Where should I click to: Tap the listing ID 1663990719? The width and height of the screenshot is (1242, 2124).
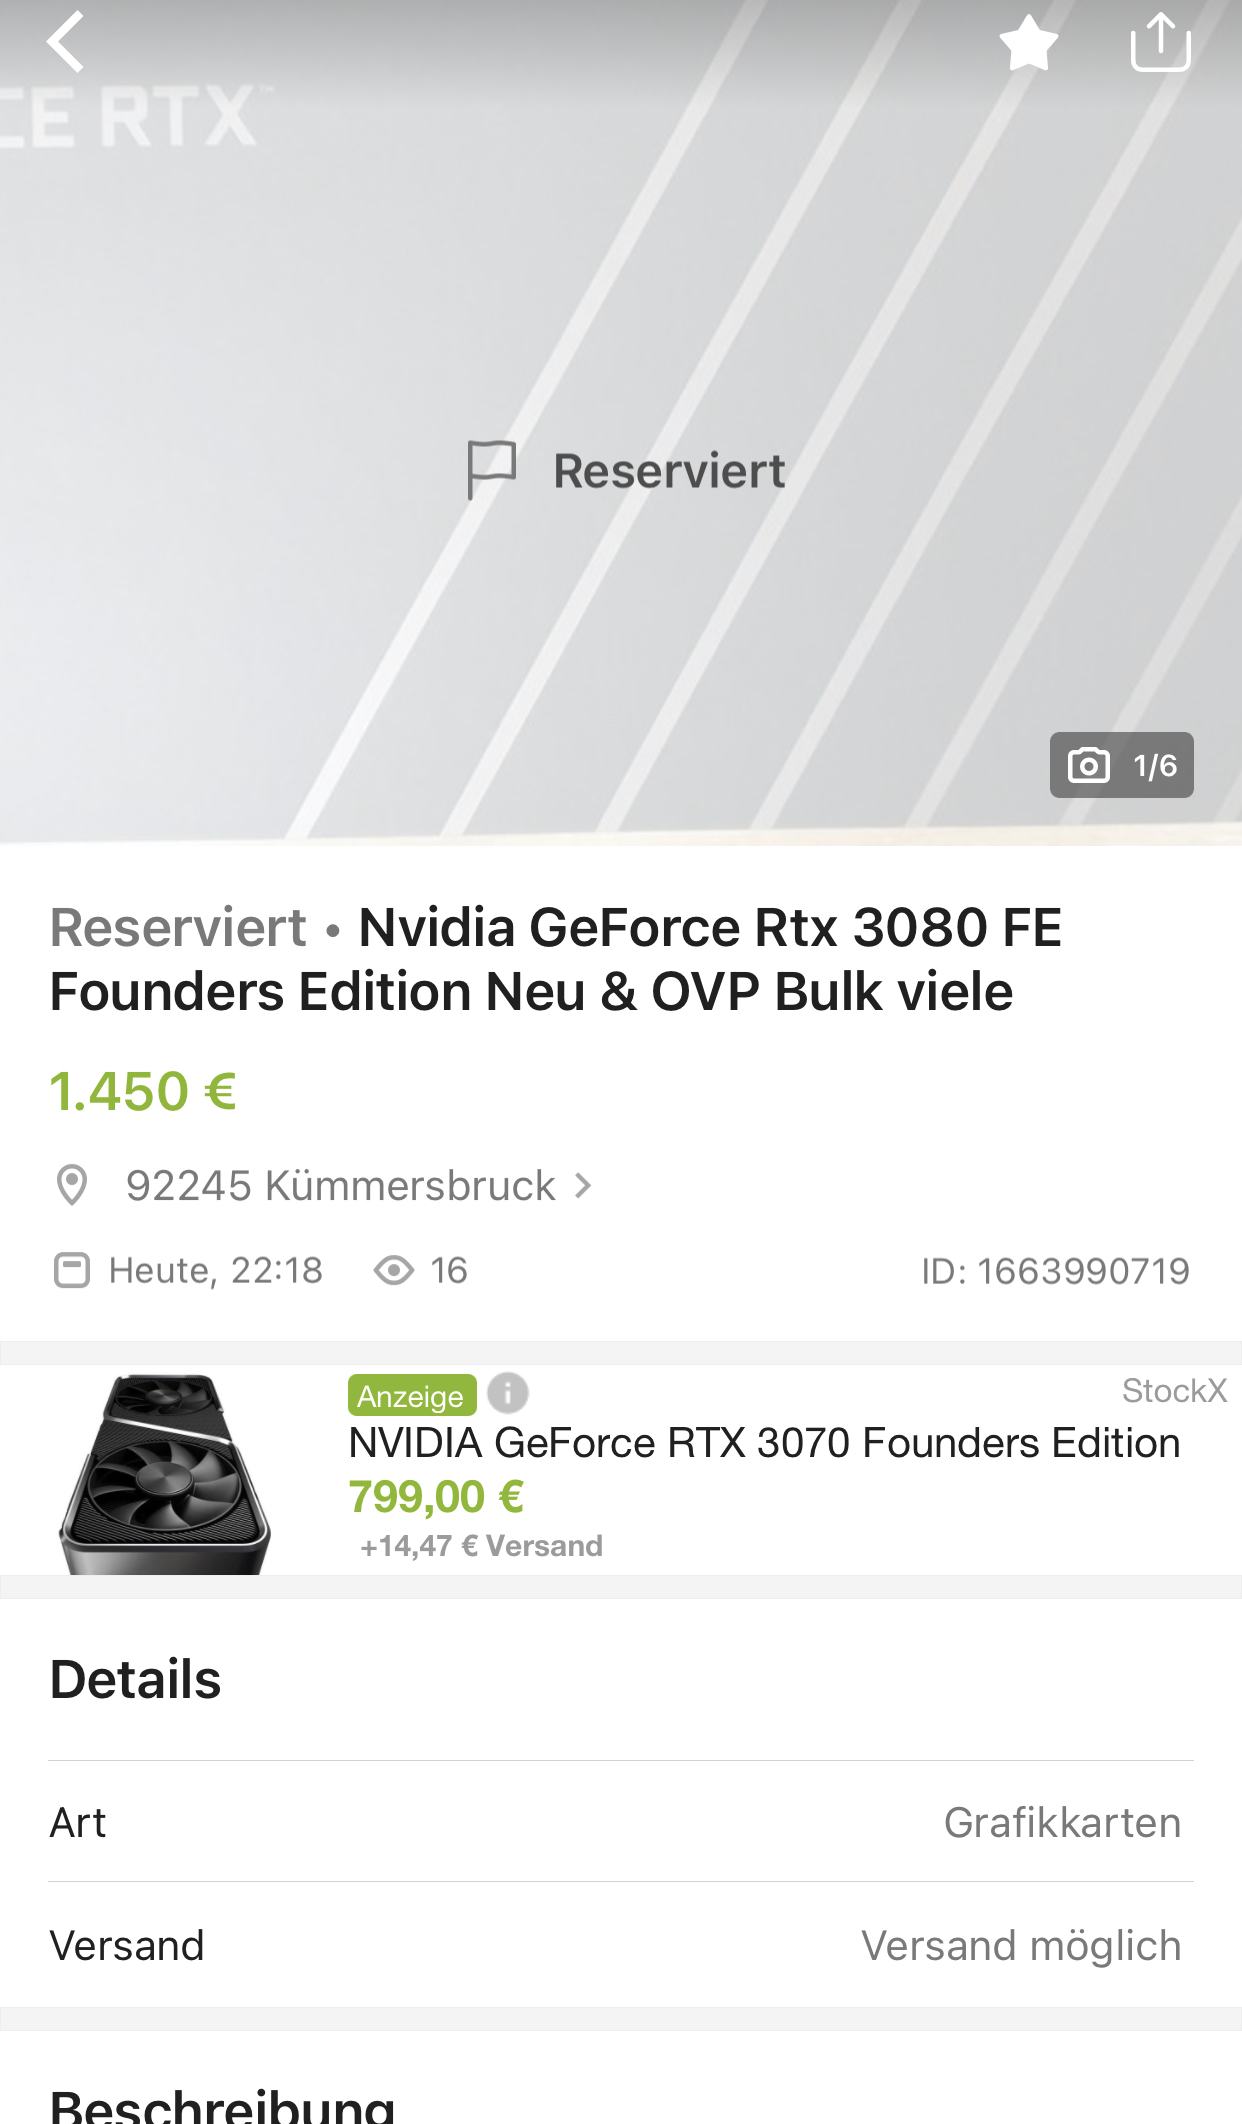pos(1055,1271)
